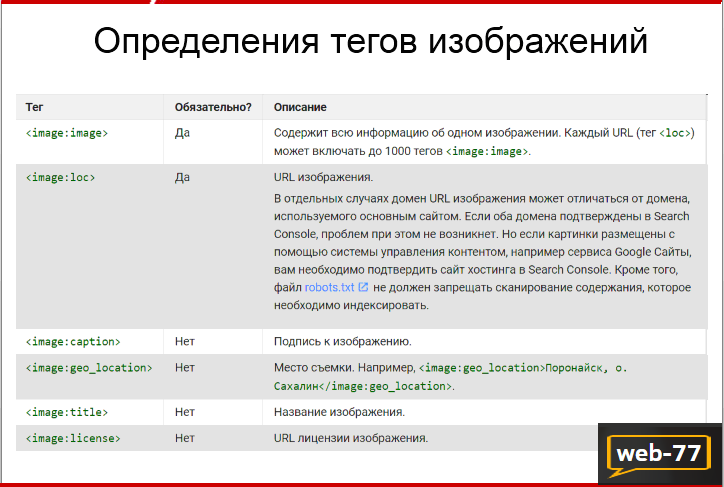Viewport: 724px width, 487px height.
Task: Click the 'Тег' column header
Action: [35, 107]
